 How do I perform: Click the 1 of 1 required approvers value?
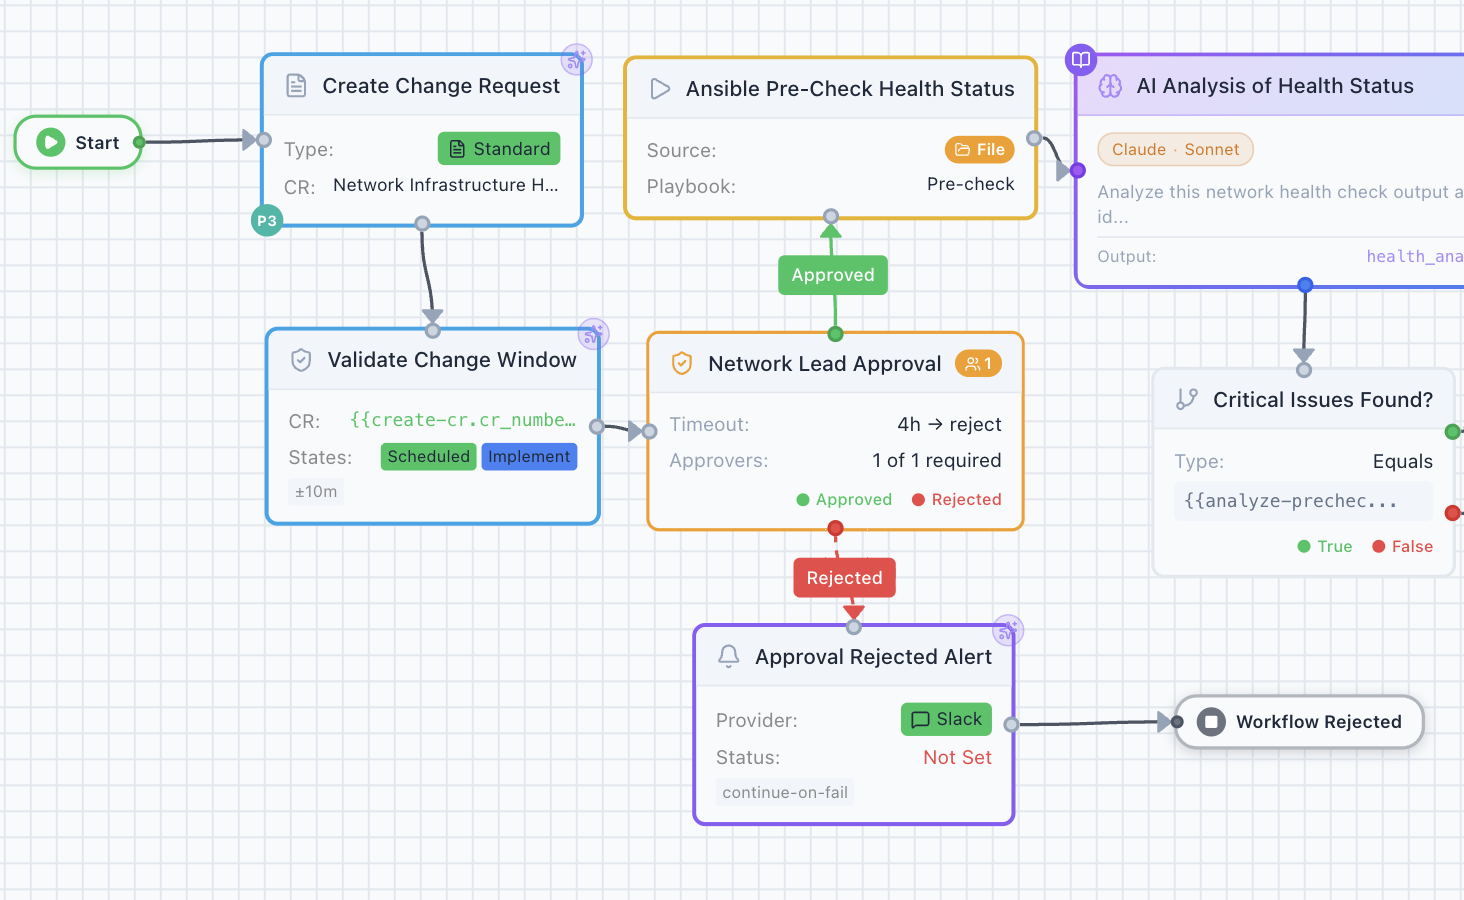[x=937, y=460]
